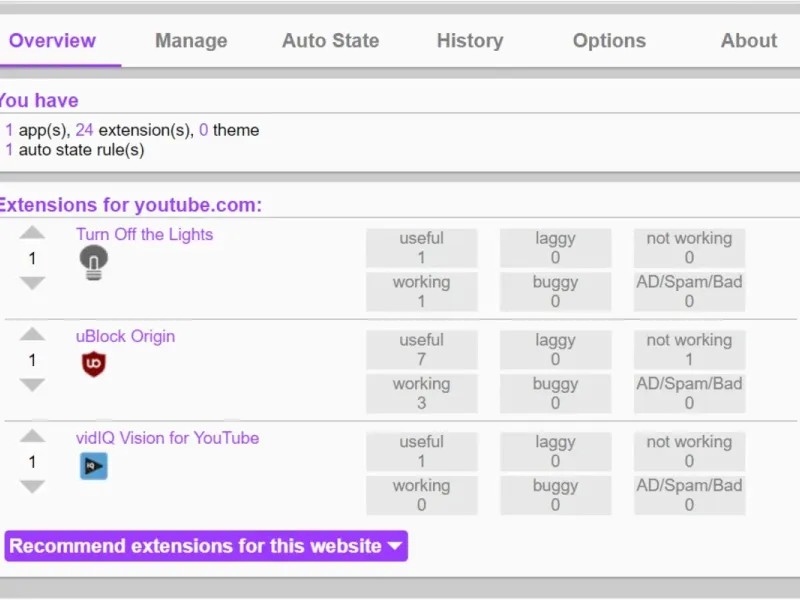
Task: Mark vidIQ Vision as AD/Spam/Bad
Action: tap(689, 495)
